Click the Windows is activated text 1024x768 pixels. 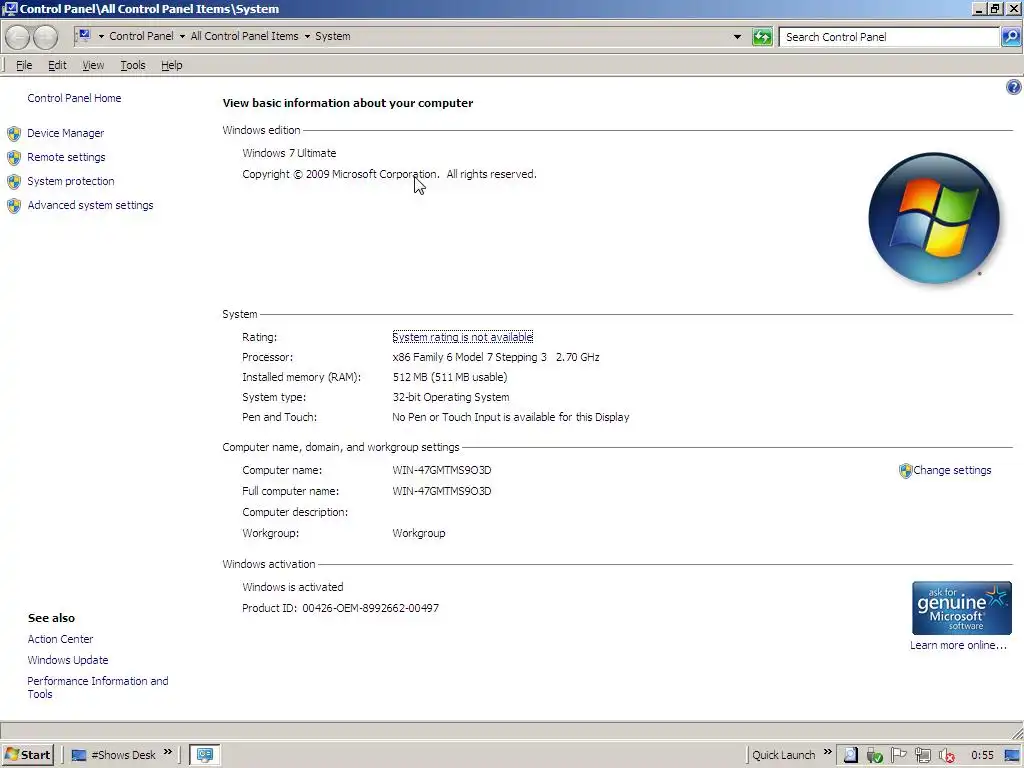(293, 587)
